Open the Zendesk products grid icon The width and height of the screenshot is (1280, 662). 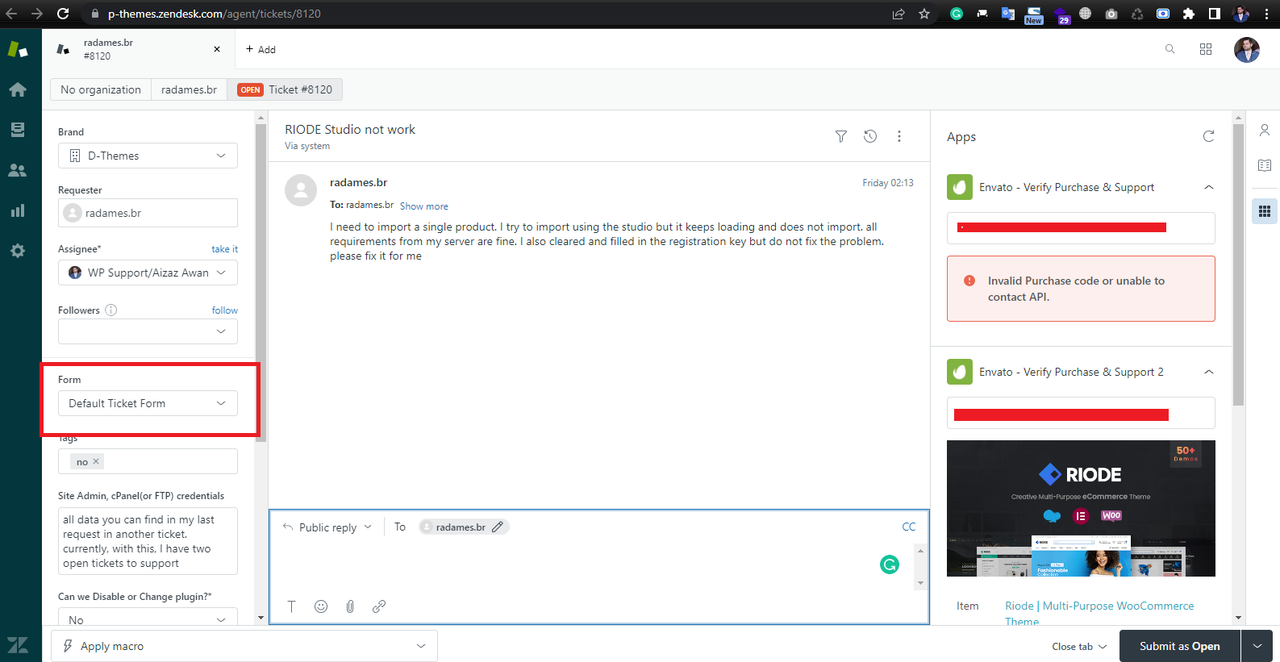(x=1206, y=49)
